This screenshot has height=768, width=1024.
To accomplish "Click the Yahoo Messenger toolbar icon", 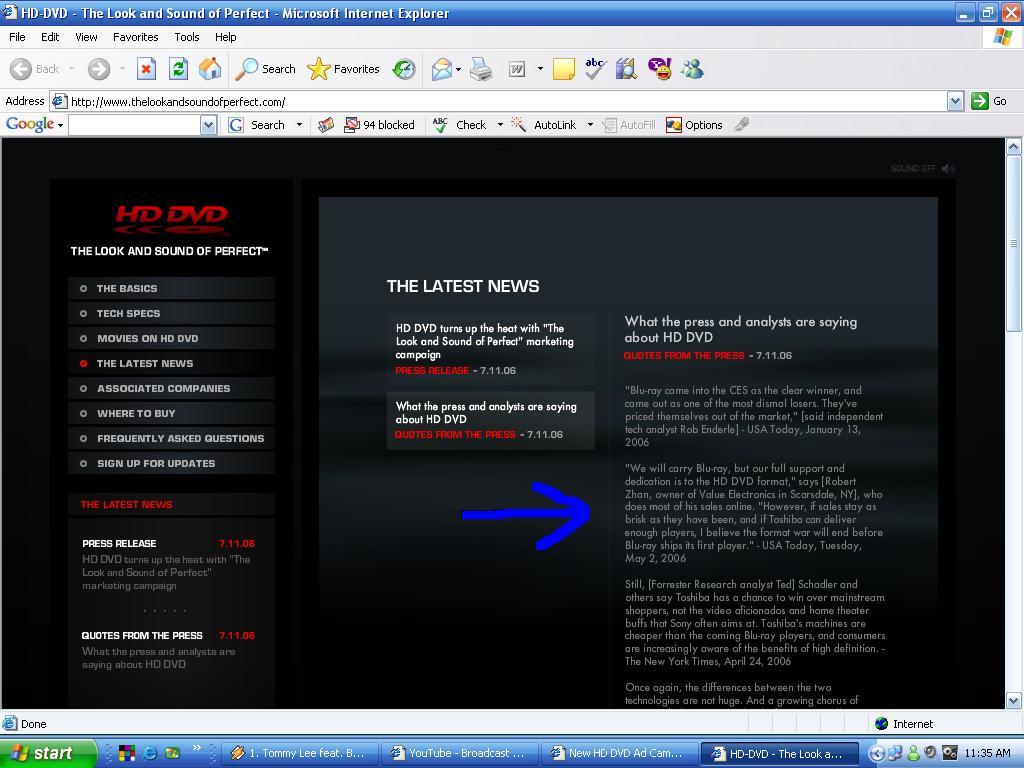I will tap(660, 69).
